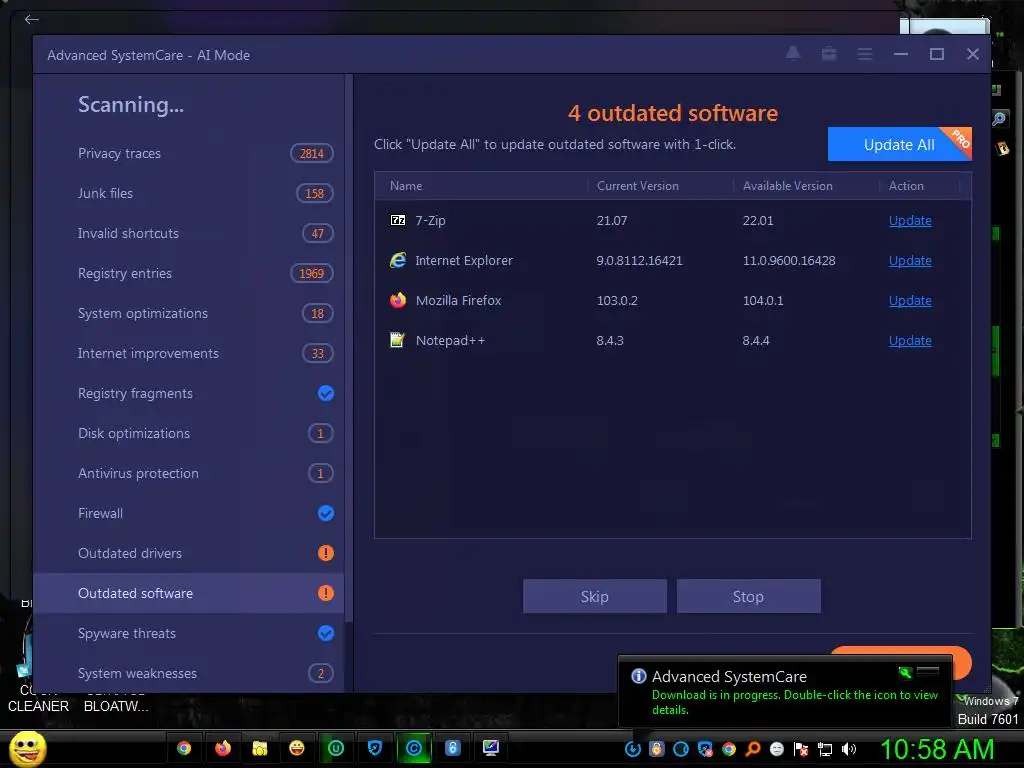Click the Firewall blue checkmark icon

pyautogui.click(x=326, y=513)
